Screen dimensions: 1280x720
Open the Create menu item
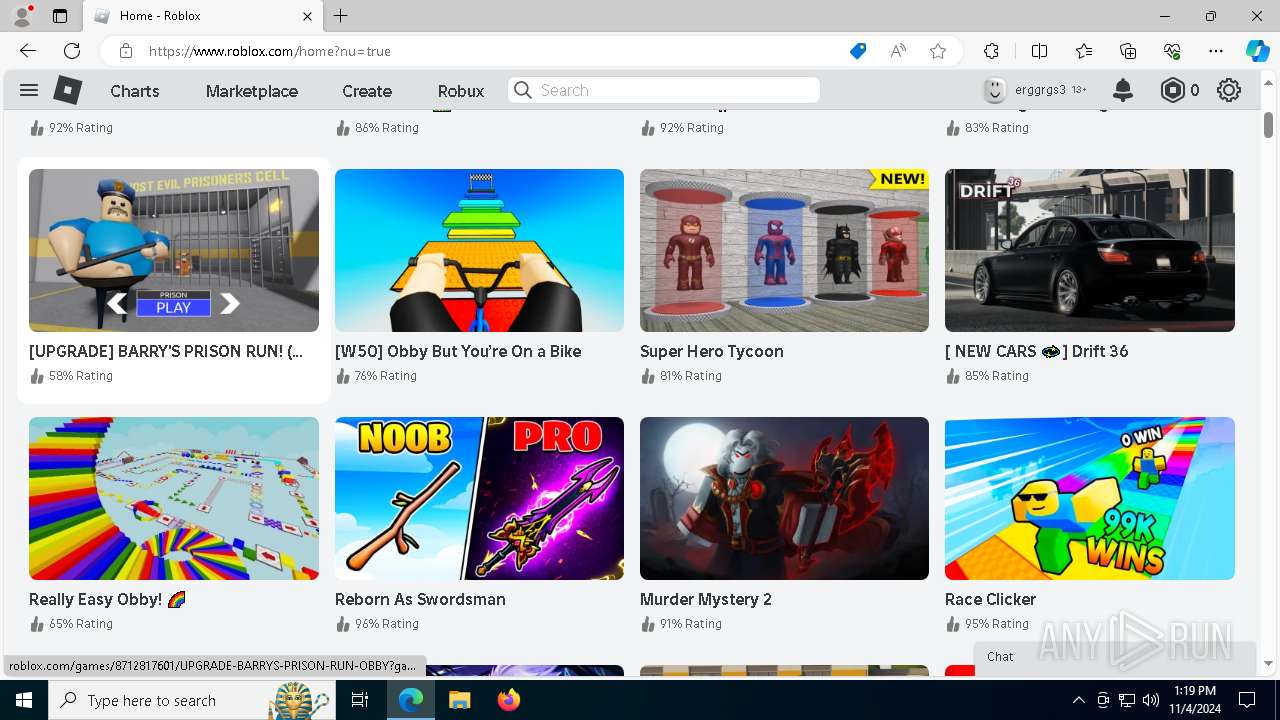click(367, 91)
